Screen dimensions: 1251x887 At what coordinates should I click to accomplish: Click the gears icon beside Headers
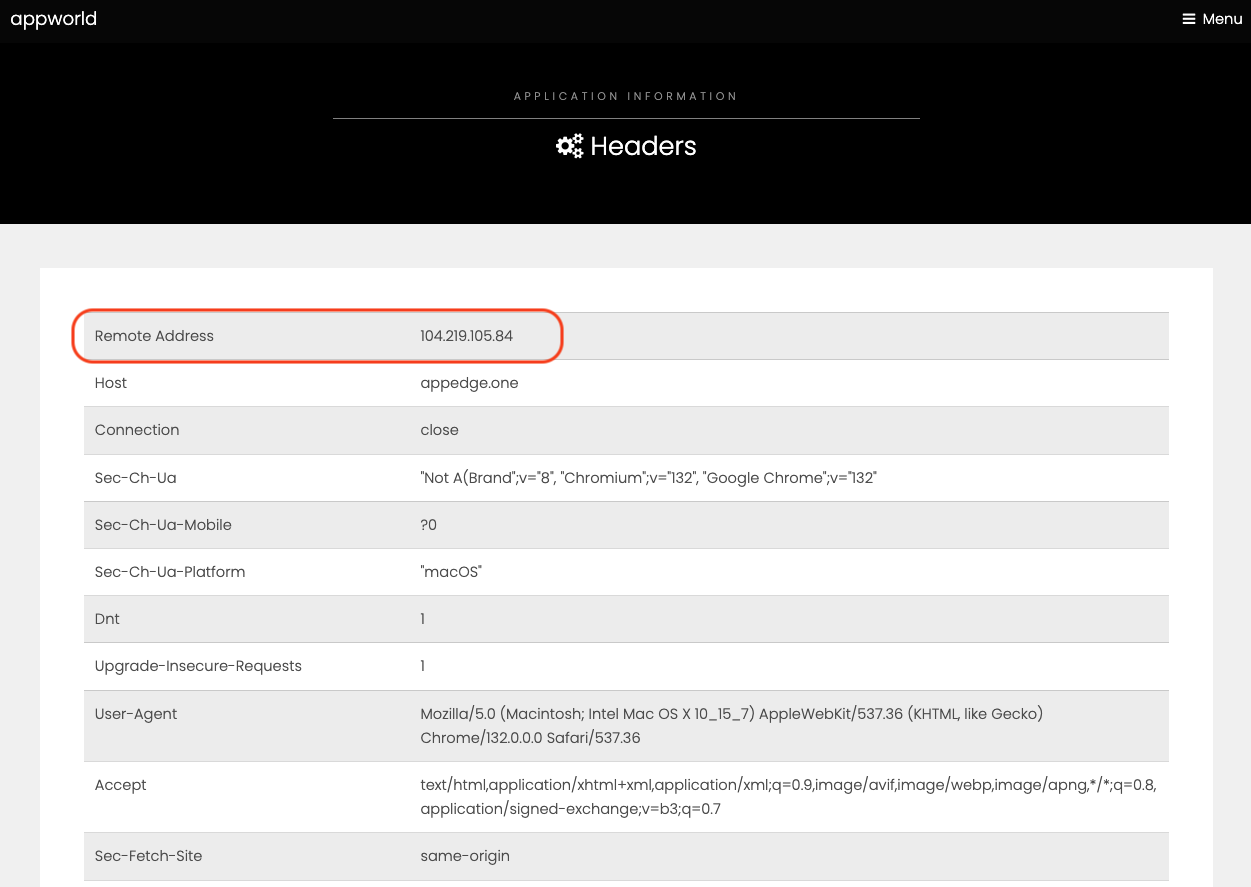[x=569, y=146]
